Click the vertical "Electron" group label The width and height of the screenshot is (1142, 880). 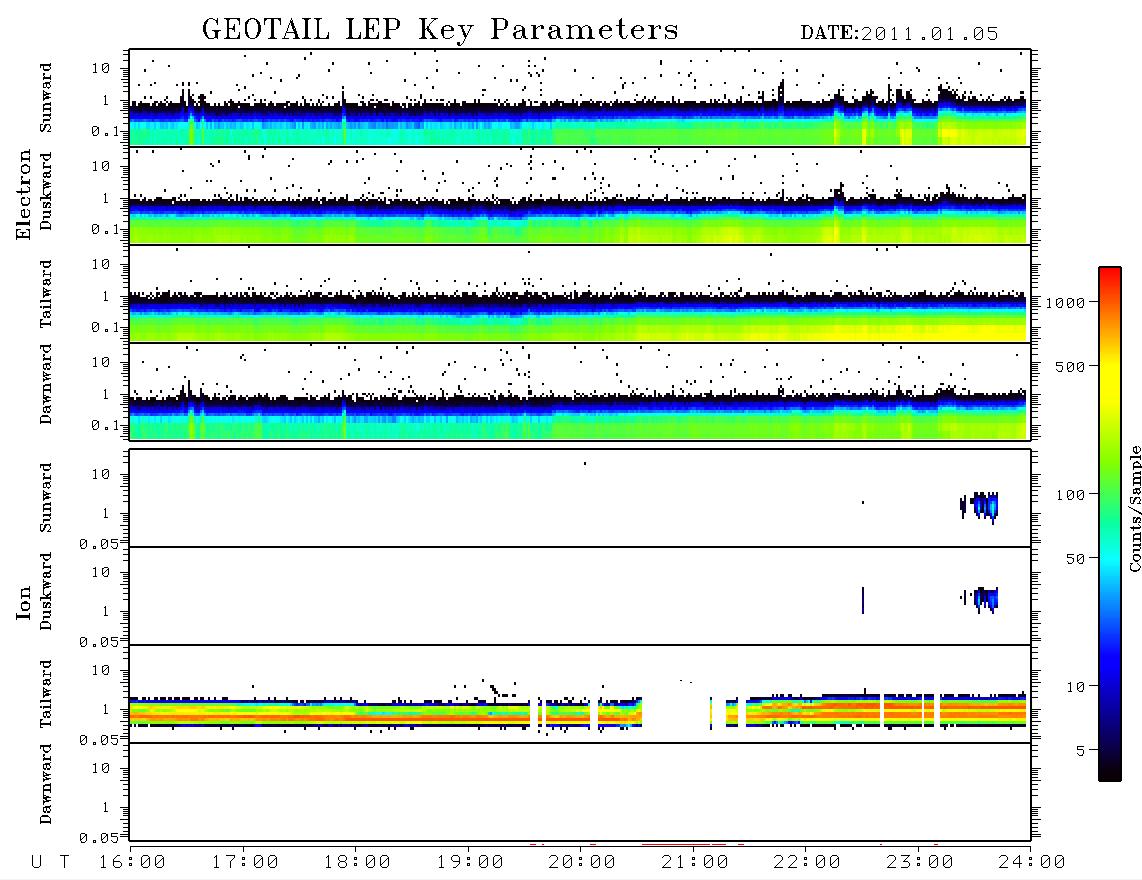click(24, 194)
